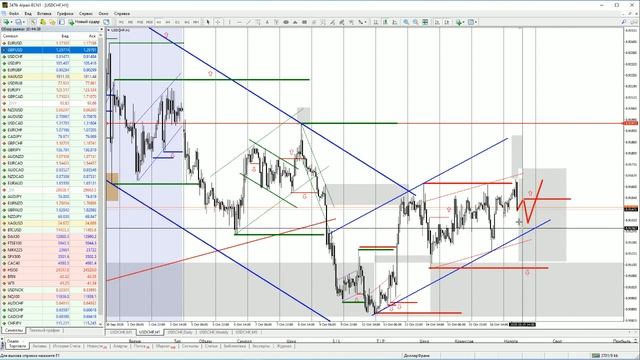The image size is (640, 360).
Task: Open the История Счета terminal tab
Action: (67, 346)
